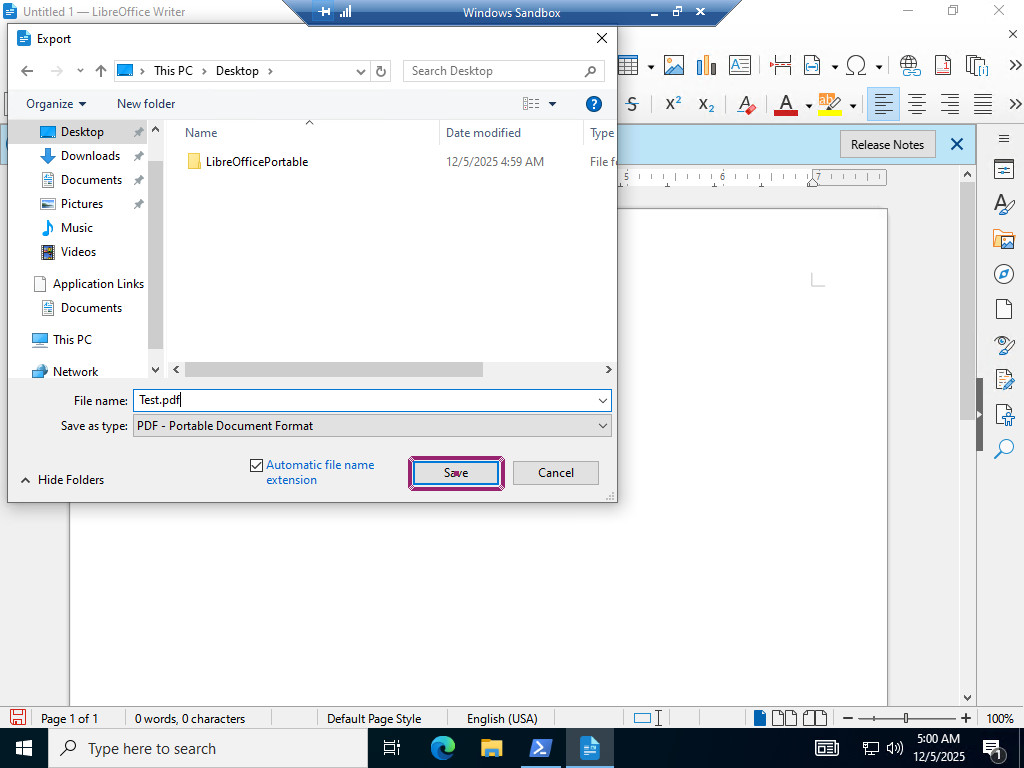The width and height of the screenshot is (1024, 768).
Task: Collapse folder pane with Hide Folders
Action: tap(62, 480)
